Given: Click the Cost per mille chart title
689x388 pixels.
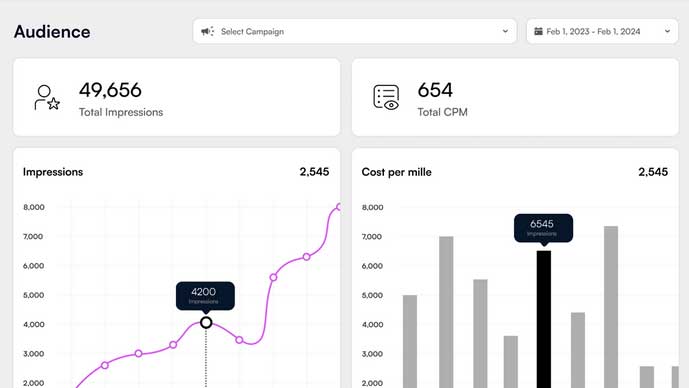Looking at the screenshot, I should [396, 172].
